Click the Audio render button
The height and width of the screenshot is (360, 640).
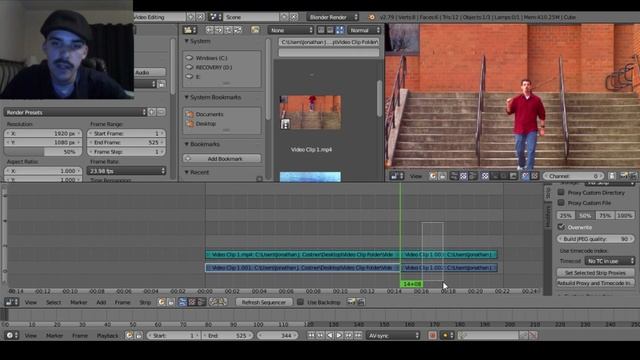click(150, 72)
